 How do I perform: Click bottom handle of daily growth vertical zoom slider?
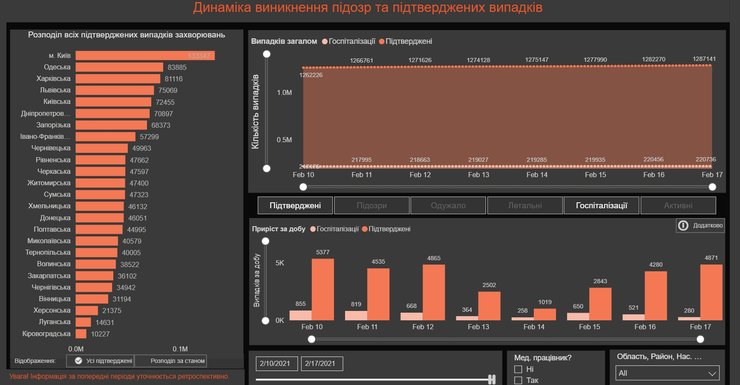pyautogui.click(x=266, y=321)
